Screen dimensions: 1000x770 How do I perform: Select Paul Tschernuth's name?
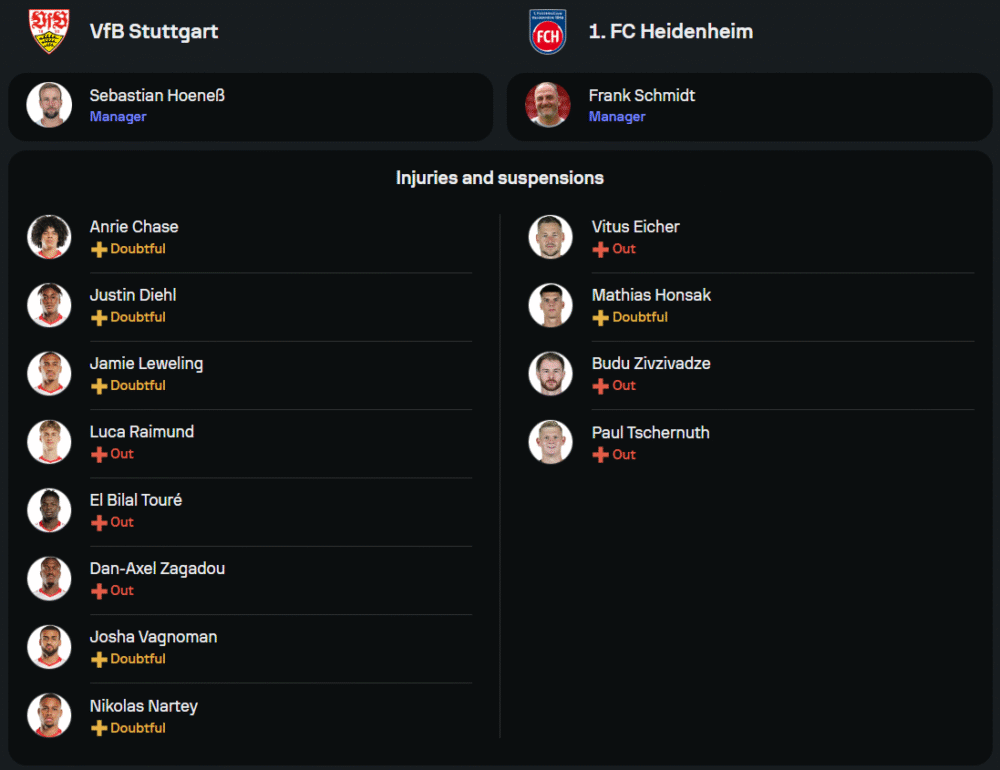click(650, 432)
